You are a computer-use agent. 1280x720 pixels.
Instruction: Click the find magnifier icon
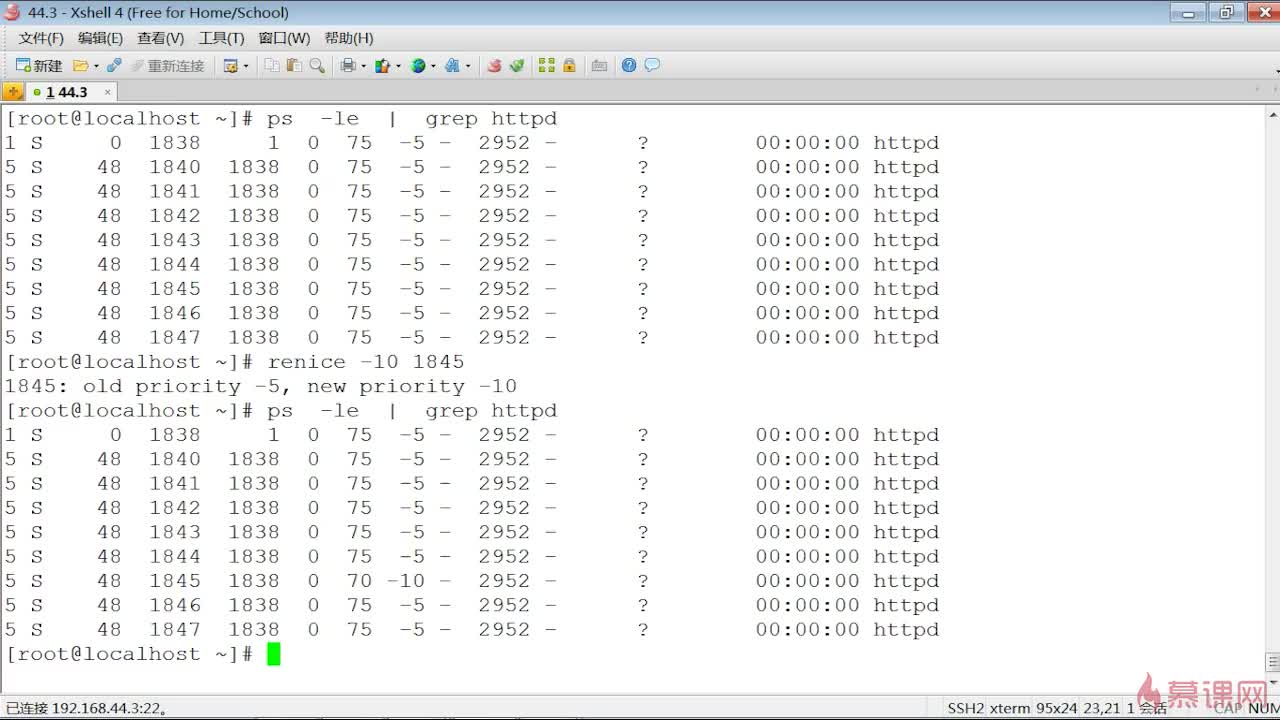tap(317, 65)
